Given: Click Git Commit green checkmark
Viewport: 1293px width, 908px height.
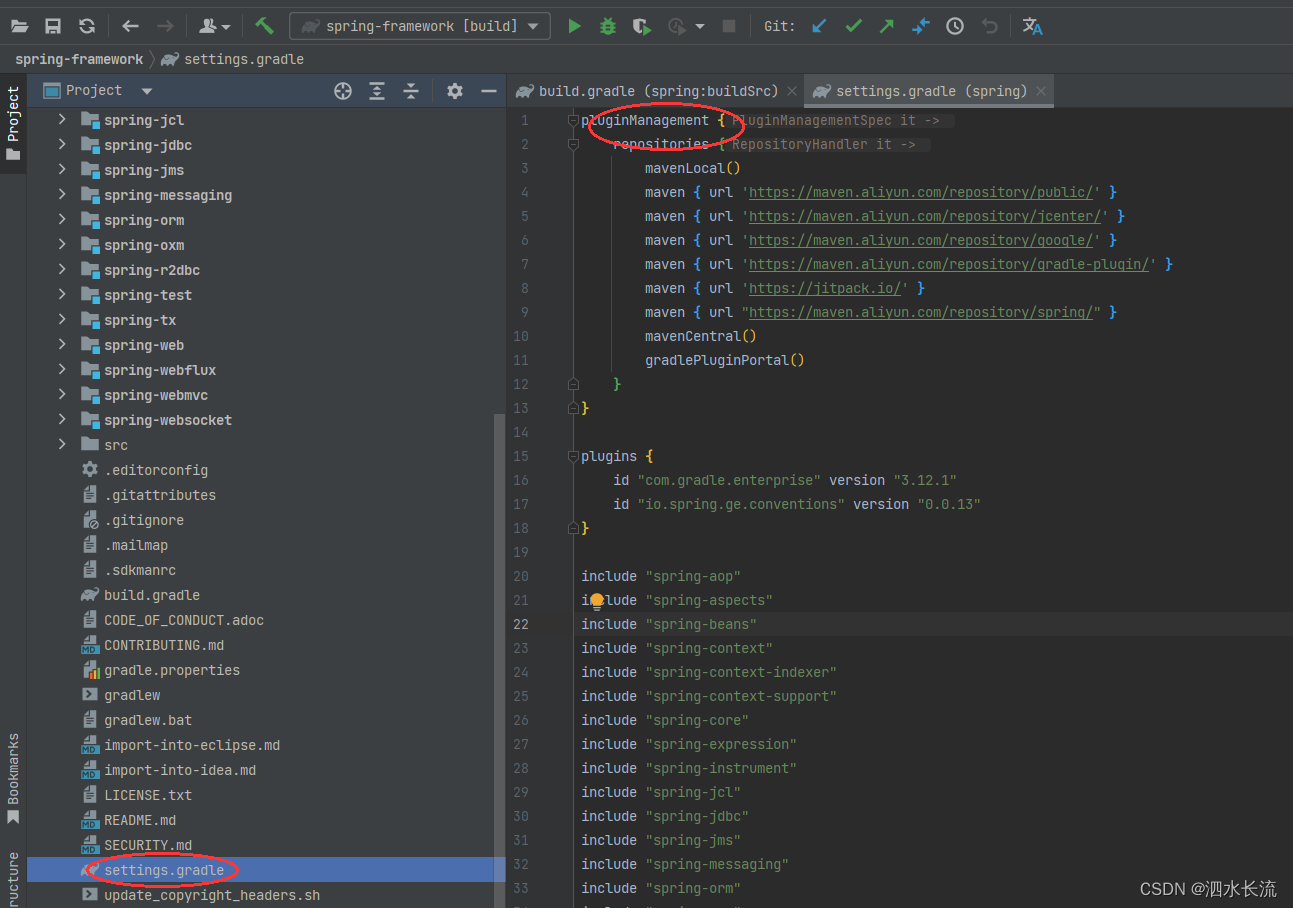Looking at the screenshot, I should click(x=853, y=26).
